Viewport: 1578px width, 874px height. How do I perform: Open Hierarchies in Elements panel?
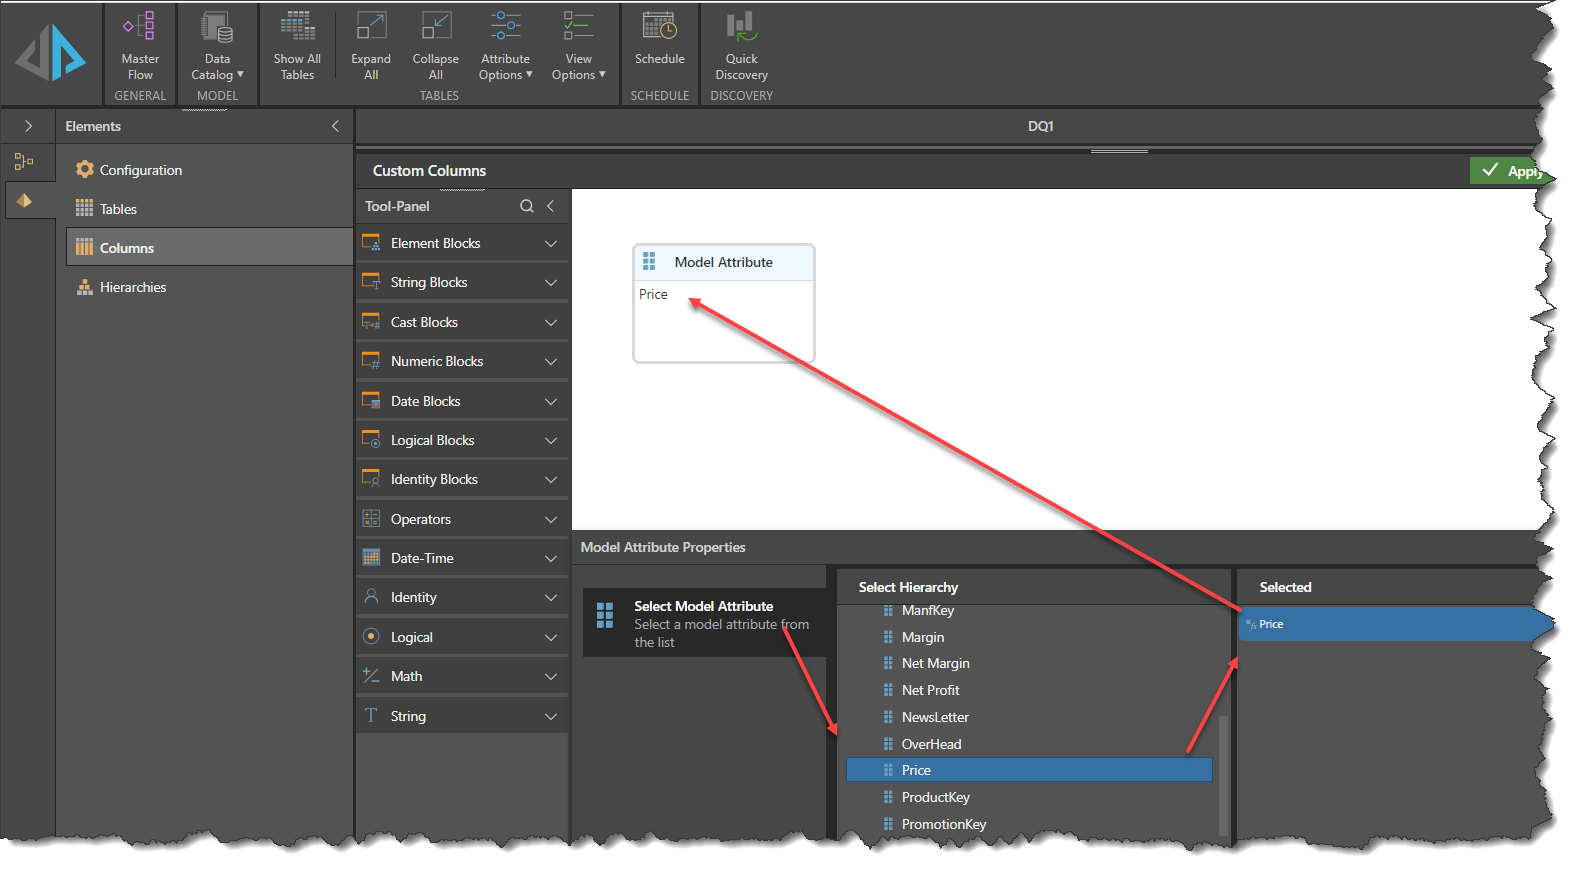pos(133,287)
